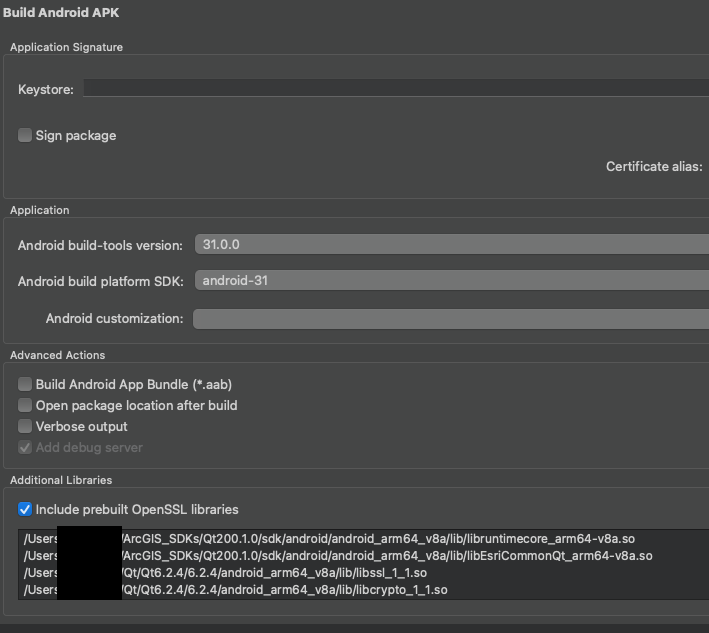Turn on Verbose output checkbox
The width and height of the screenshot is (709, 633).
pyautogui.click(x=25, y=426)
